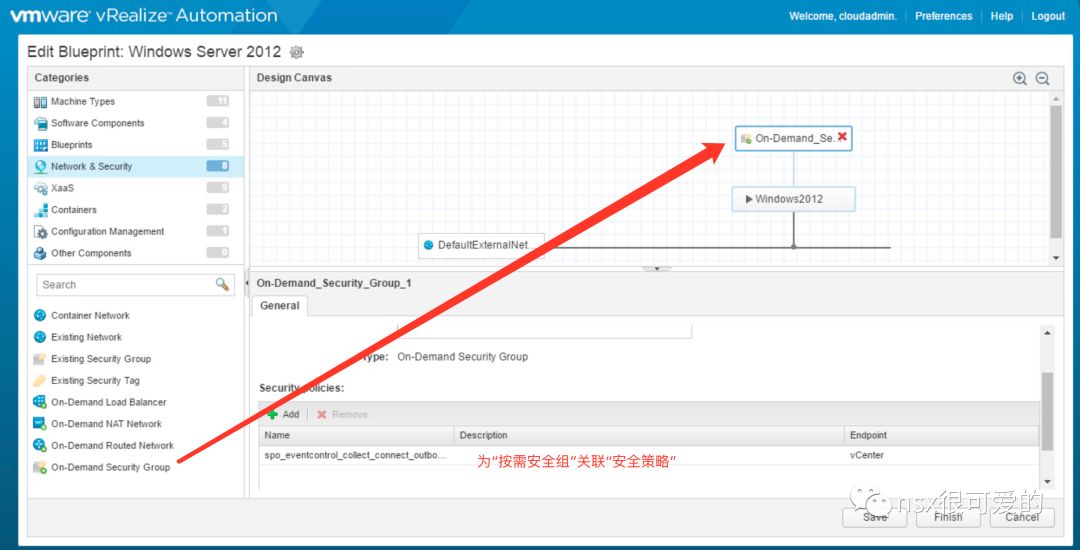Click the Network & Security globe icon
This screenshot has height=550, width=1080.
click(x=41, y=167)
